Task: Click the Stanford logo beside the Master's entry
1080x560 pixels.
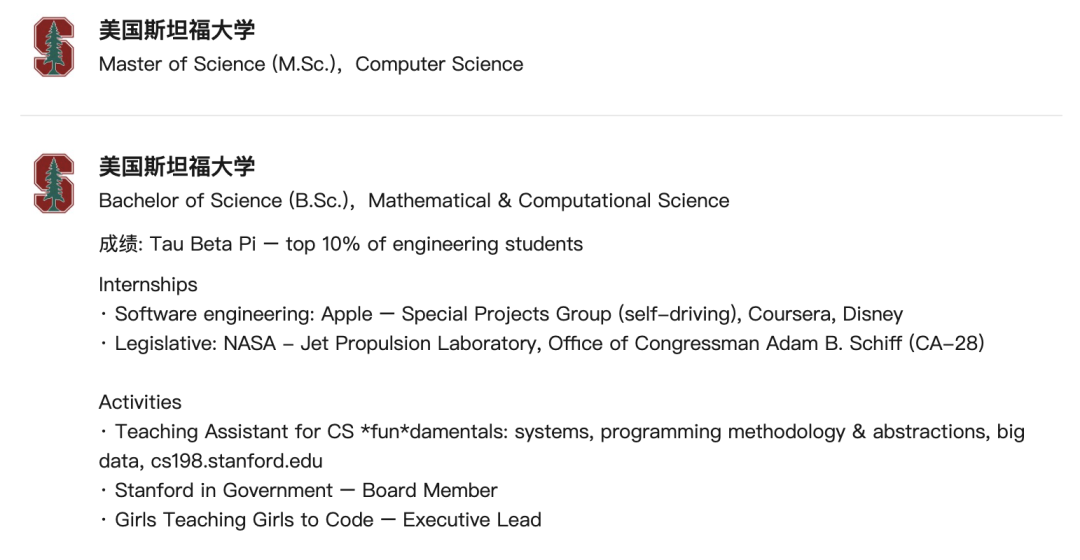Action: point(54,47)
